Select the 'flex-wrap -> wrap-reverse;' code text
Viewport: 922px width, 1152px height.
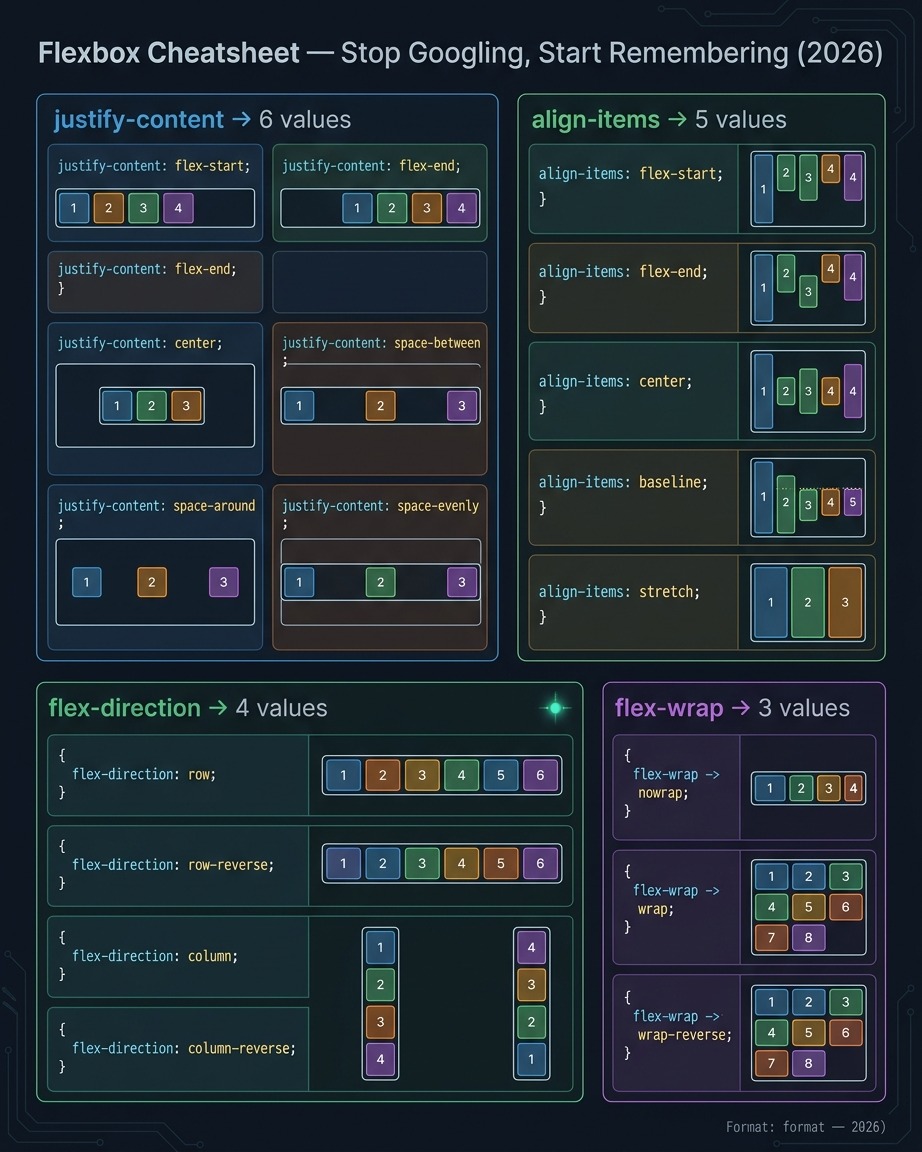(682, 1026)
